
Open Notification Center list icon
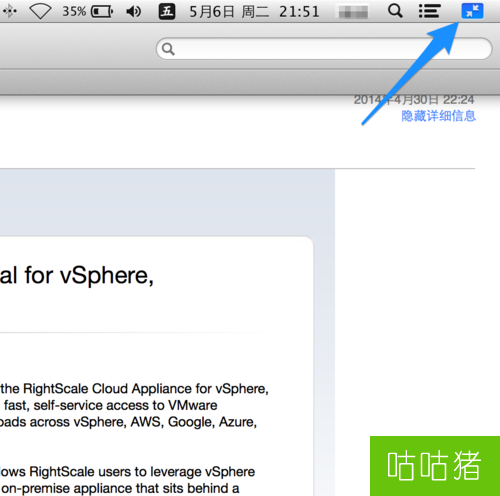(x=430, y=11)
